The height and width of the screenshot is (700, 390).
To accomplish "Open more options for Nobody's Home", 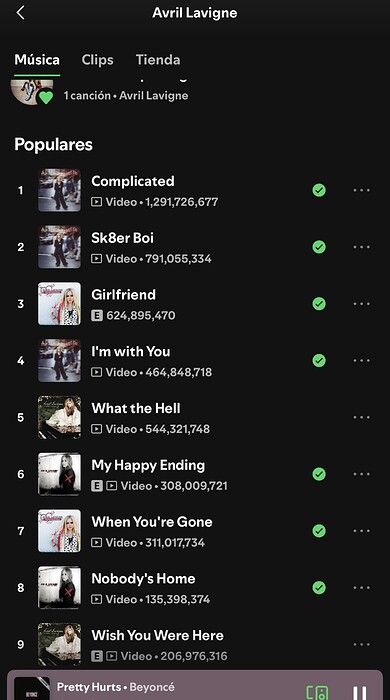I will point(361,588).
